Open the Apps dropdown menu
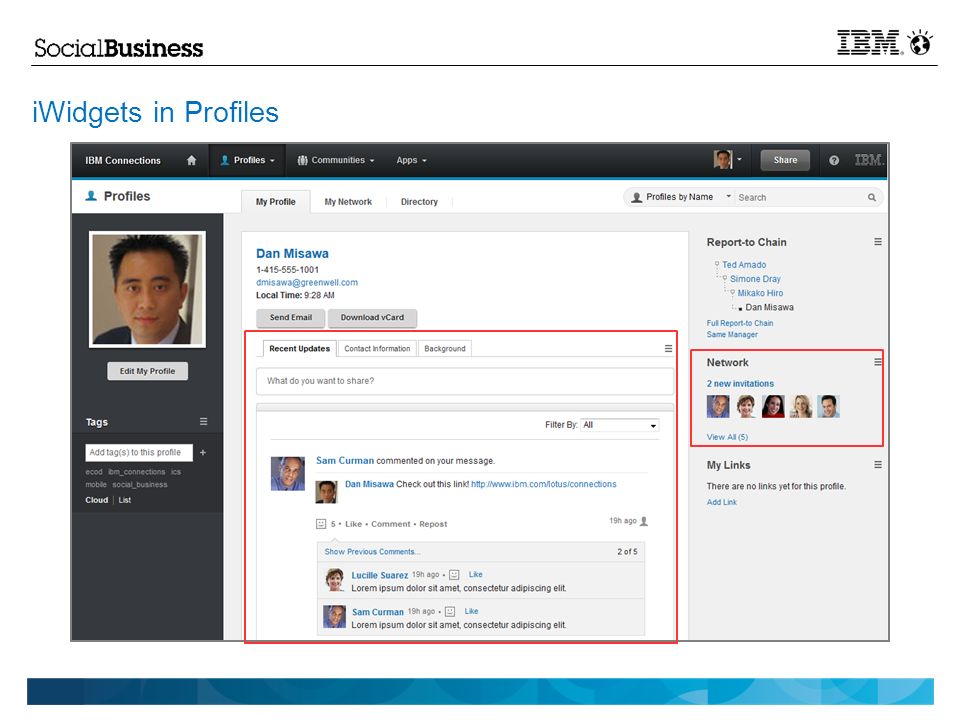The height and width of the screenshot is (720, 960). coord(411,160)
